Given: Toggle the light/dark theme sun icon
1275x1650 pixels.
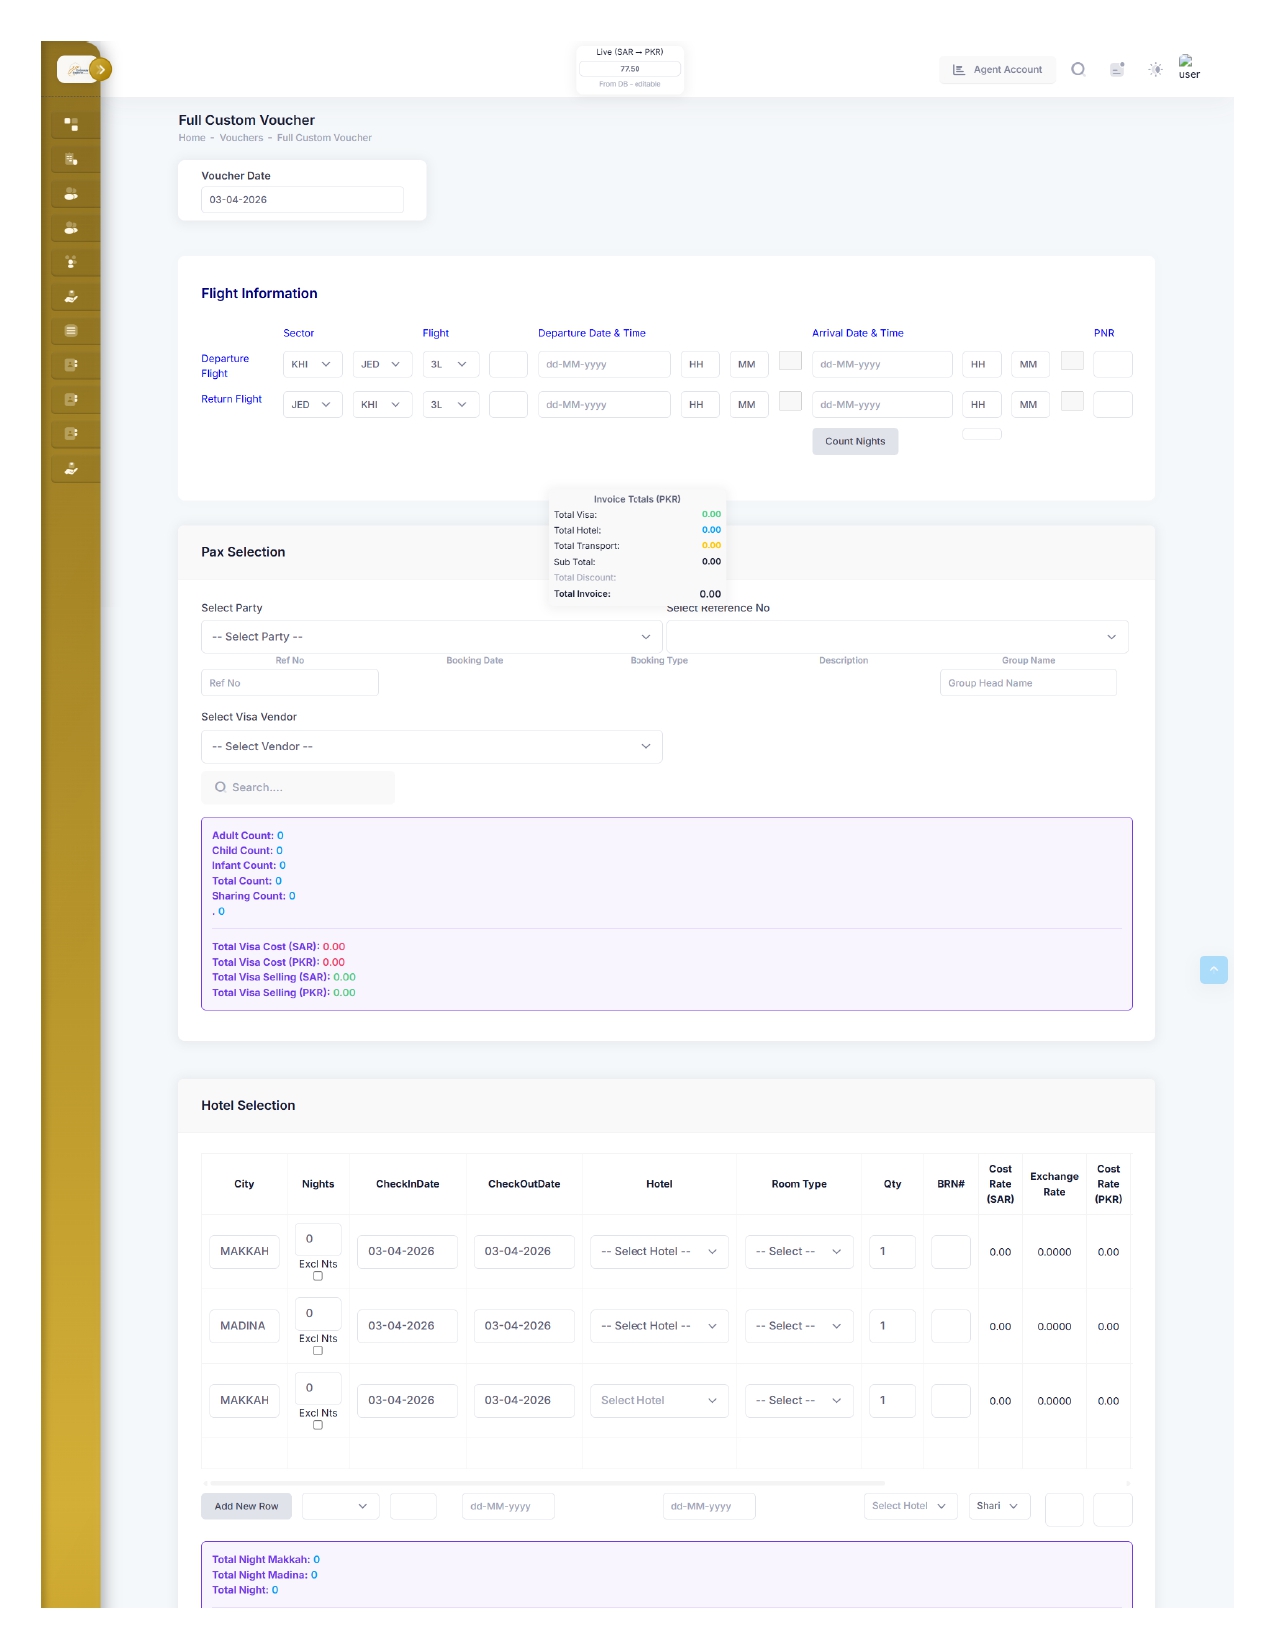Looking at the screenshot, I should tap(1155, 70).
